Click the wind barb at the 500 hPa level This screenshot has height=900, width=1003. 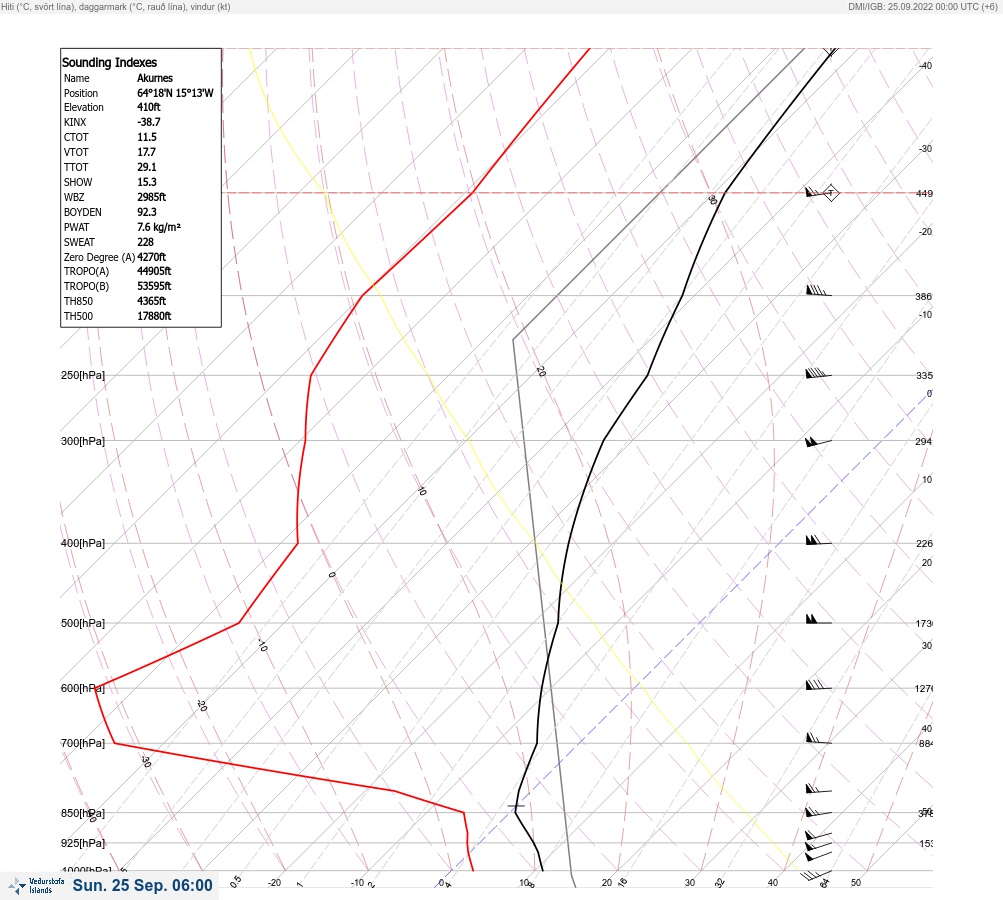point(818,619)
